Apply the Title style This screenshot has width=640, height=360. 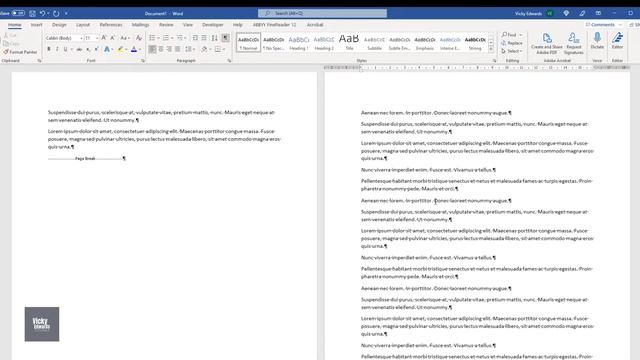click(349, 43)
